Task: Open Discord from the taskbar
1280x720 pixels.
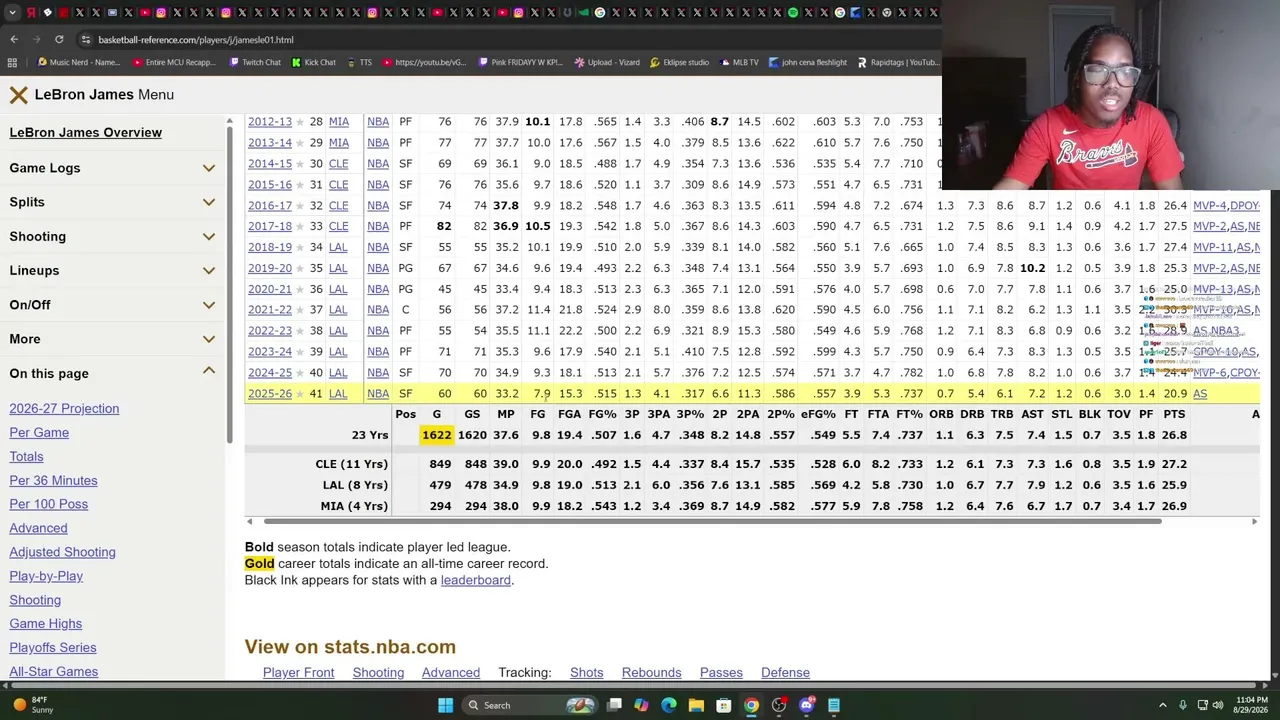Action: (806, 705)
